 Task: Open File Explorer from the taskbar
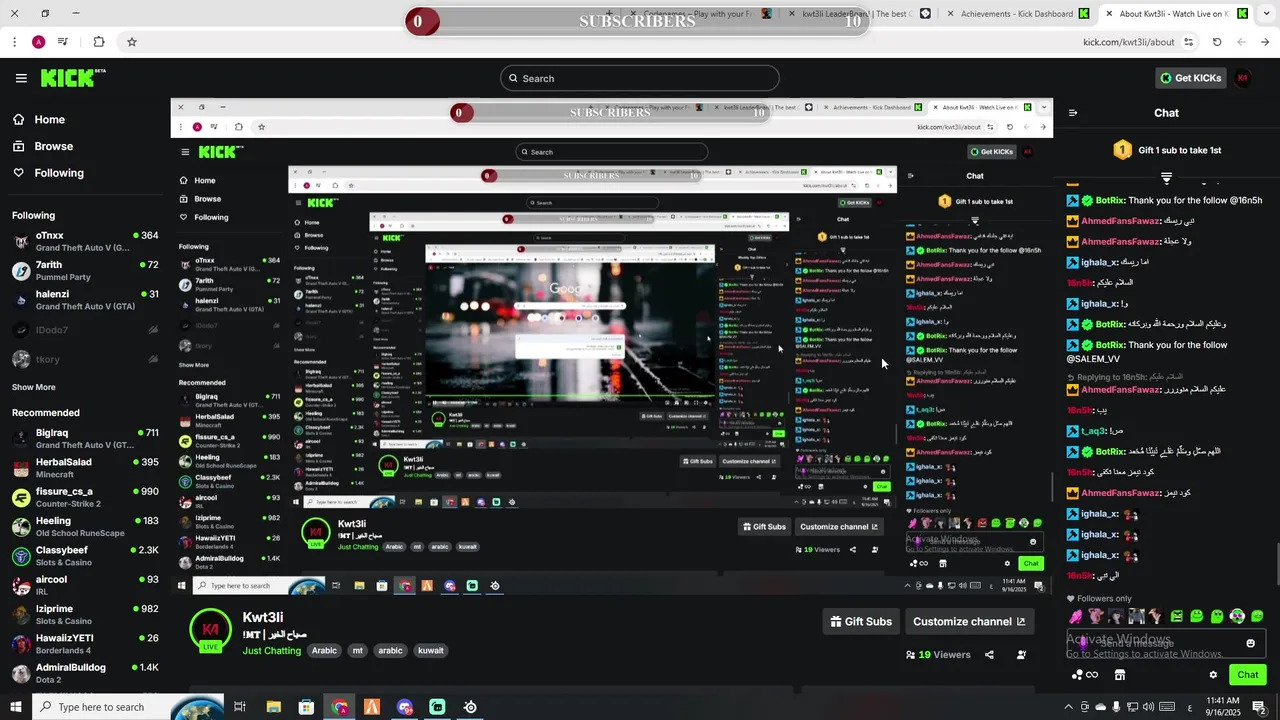(x=274, y=707)
